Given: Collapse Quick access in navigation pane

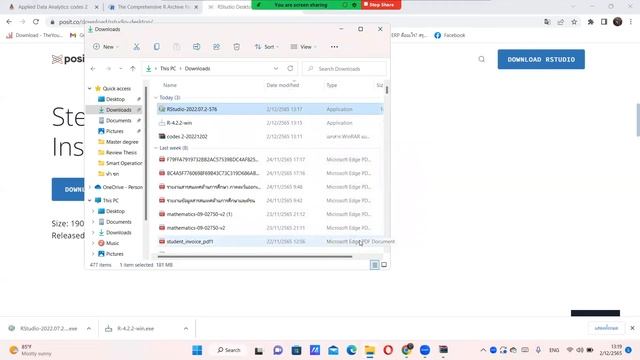Looking at the screenshot, I should coord(90,88).
